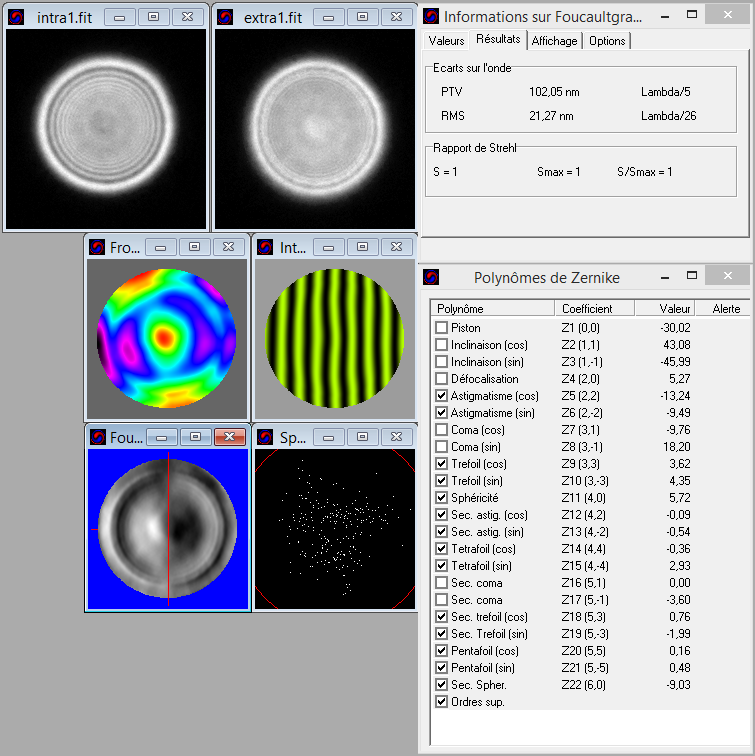Click the green fringe interferogram image
Screen dimensions: 755x756
click(x=335, y=338)
